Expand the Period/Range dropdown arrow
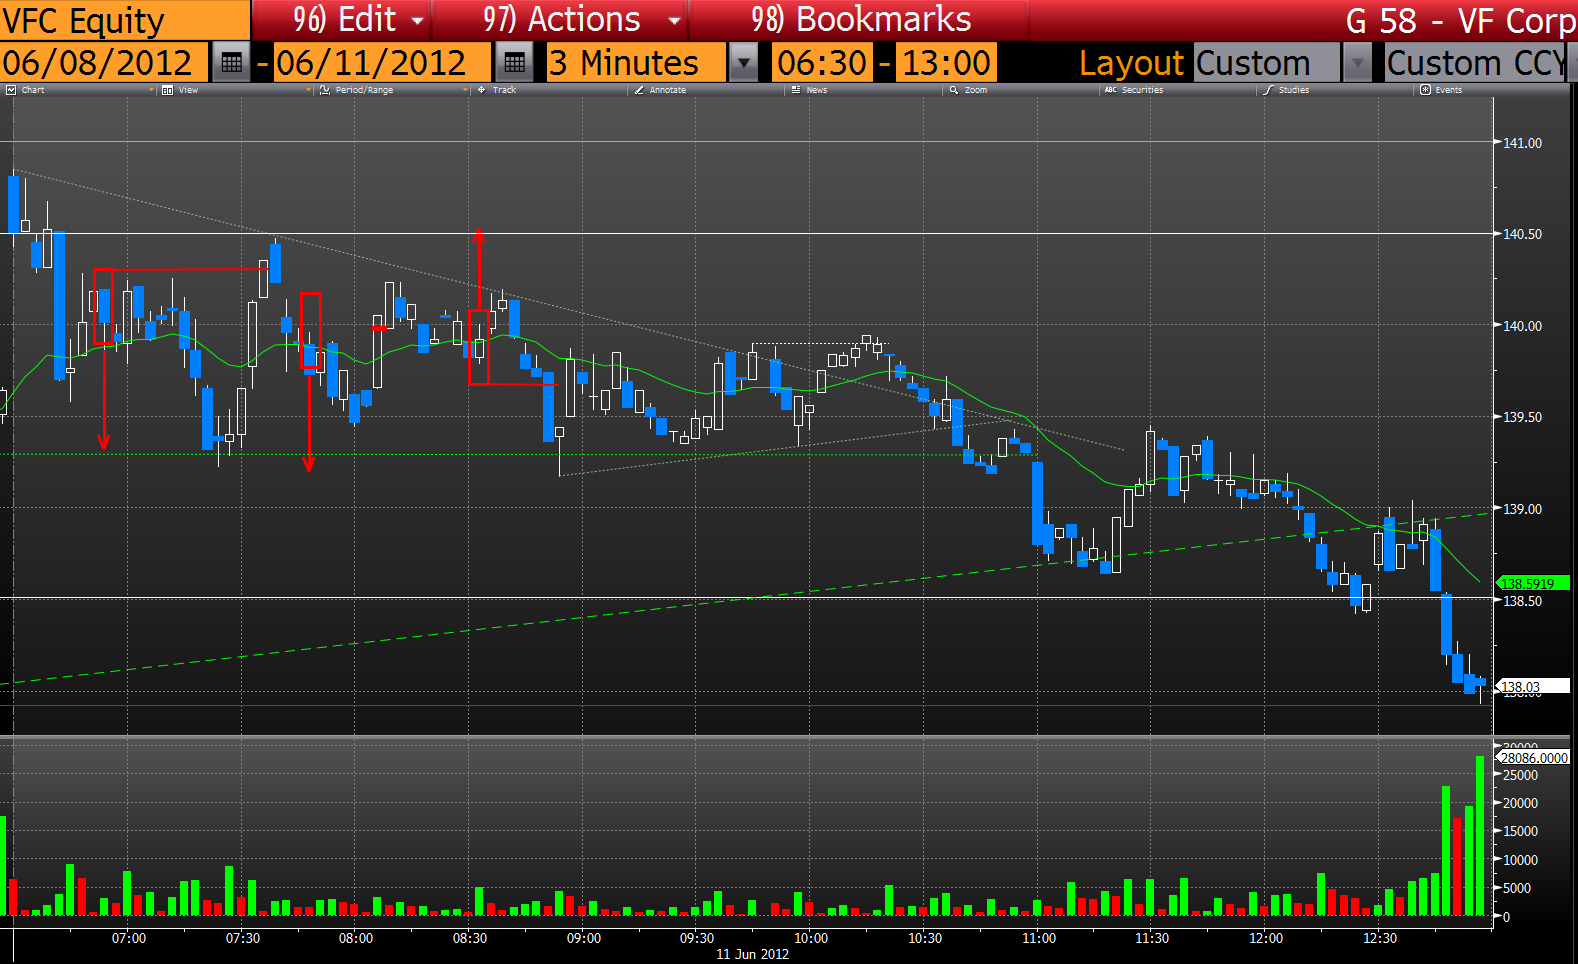The width and height of the screenshot is (1578, 964). [465, 90]
